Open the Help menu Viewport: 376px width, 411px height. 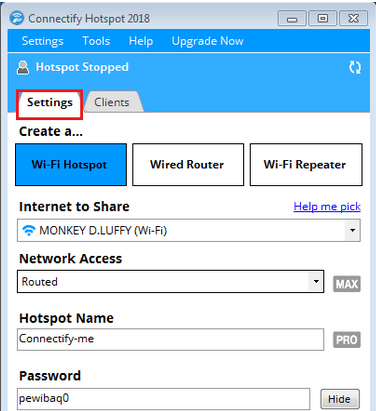[x=141, y=41]
